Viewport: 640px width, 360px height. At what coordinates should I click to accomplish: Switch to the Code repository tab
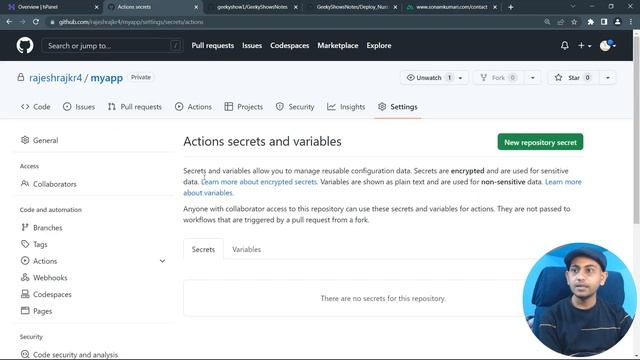(x=36, y=107)
